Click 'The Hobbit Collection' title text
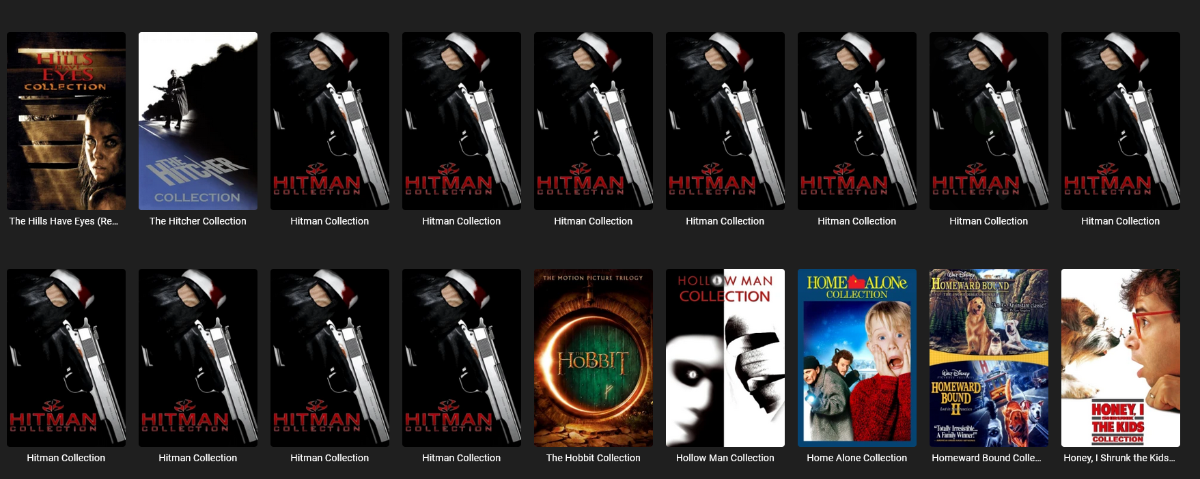Viewport: 1200px width, 479px height. [x=593, y=458]
